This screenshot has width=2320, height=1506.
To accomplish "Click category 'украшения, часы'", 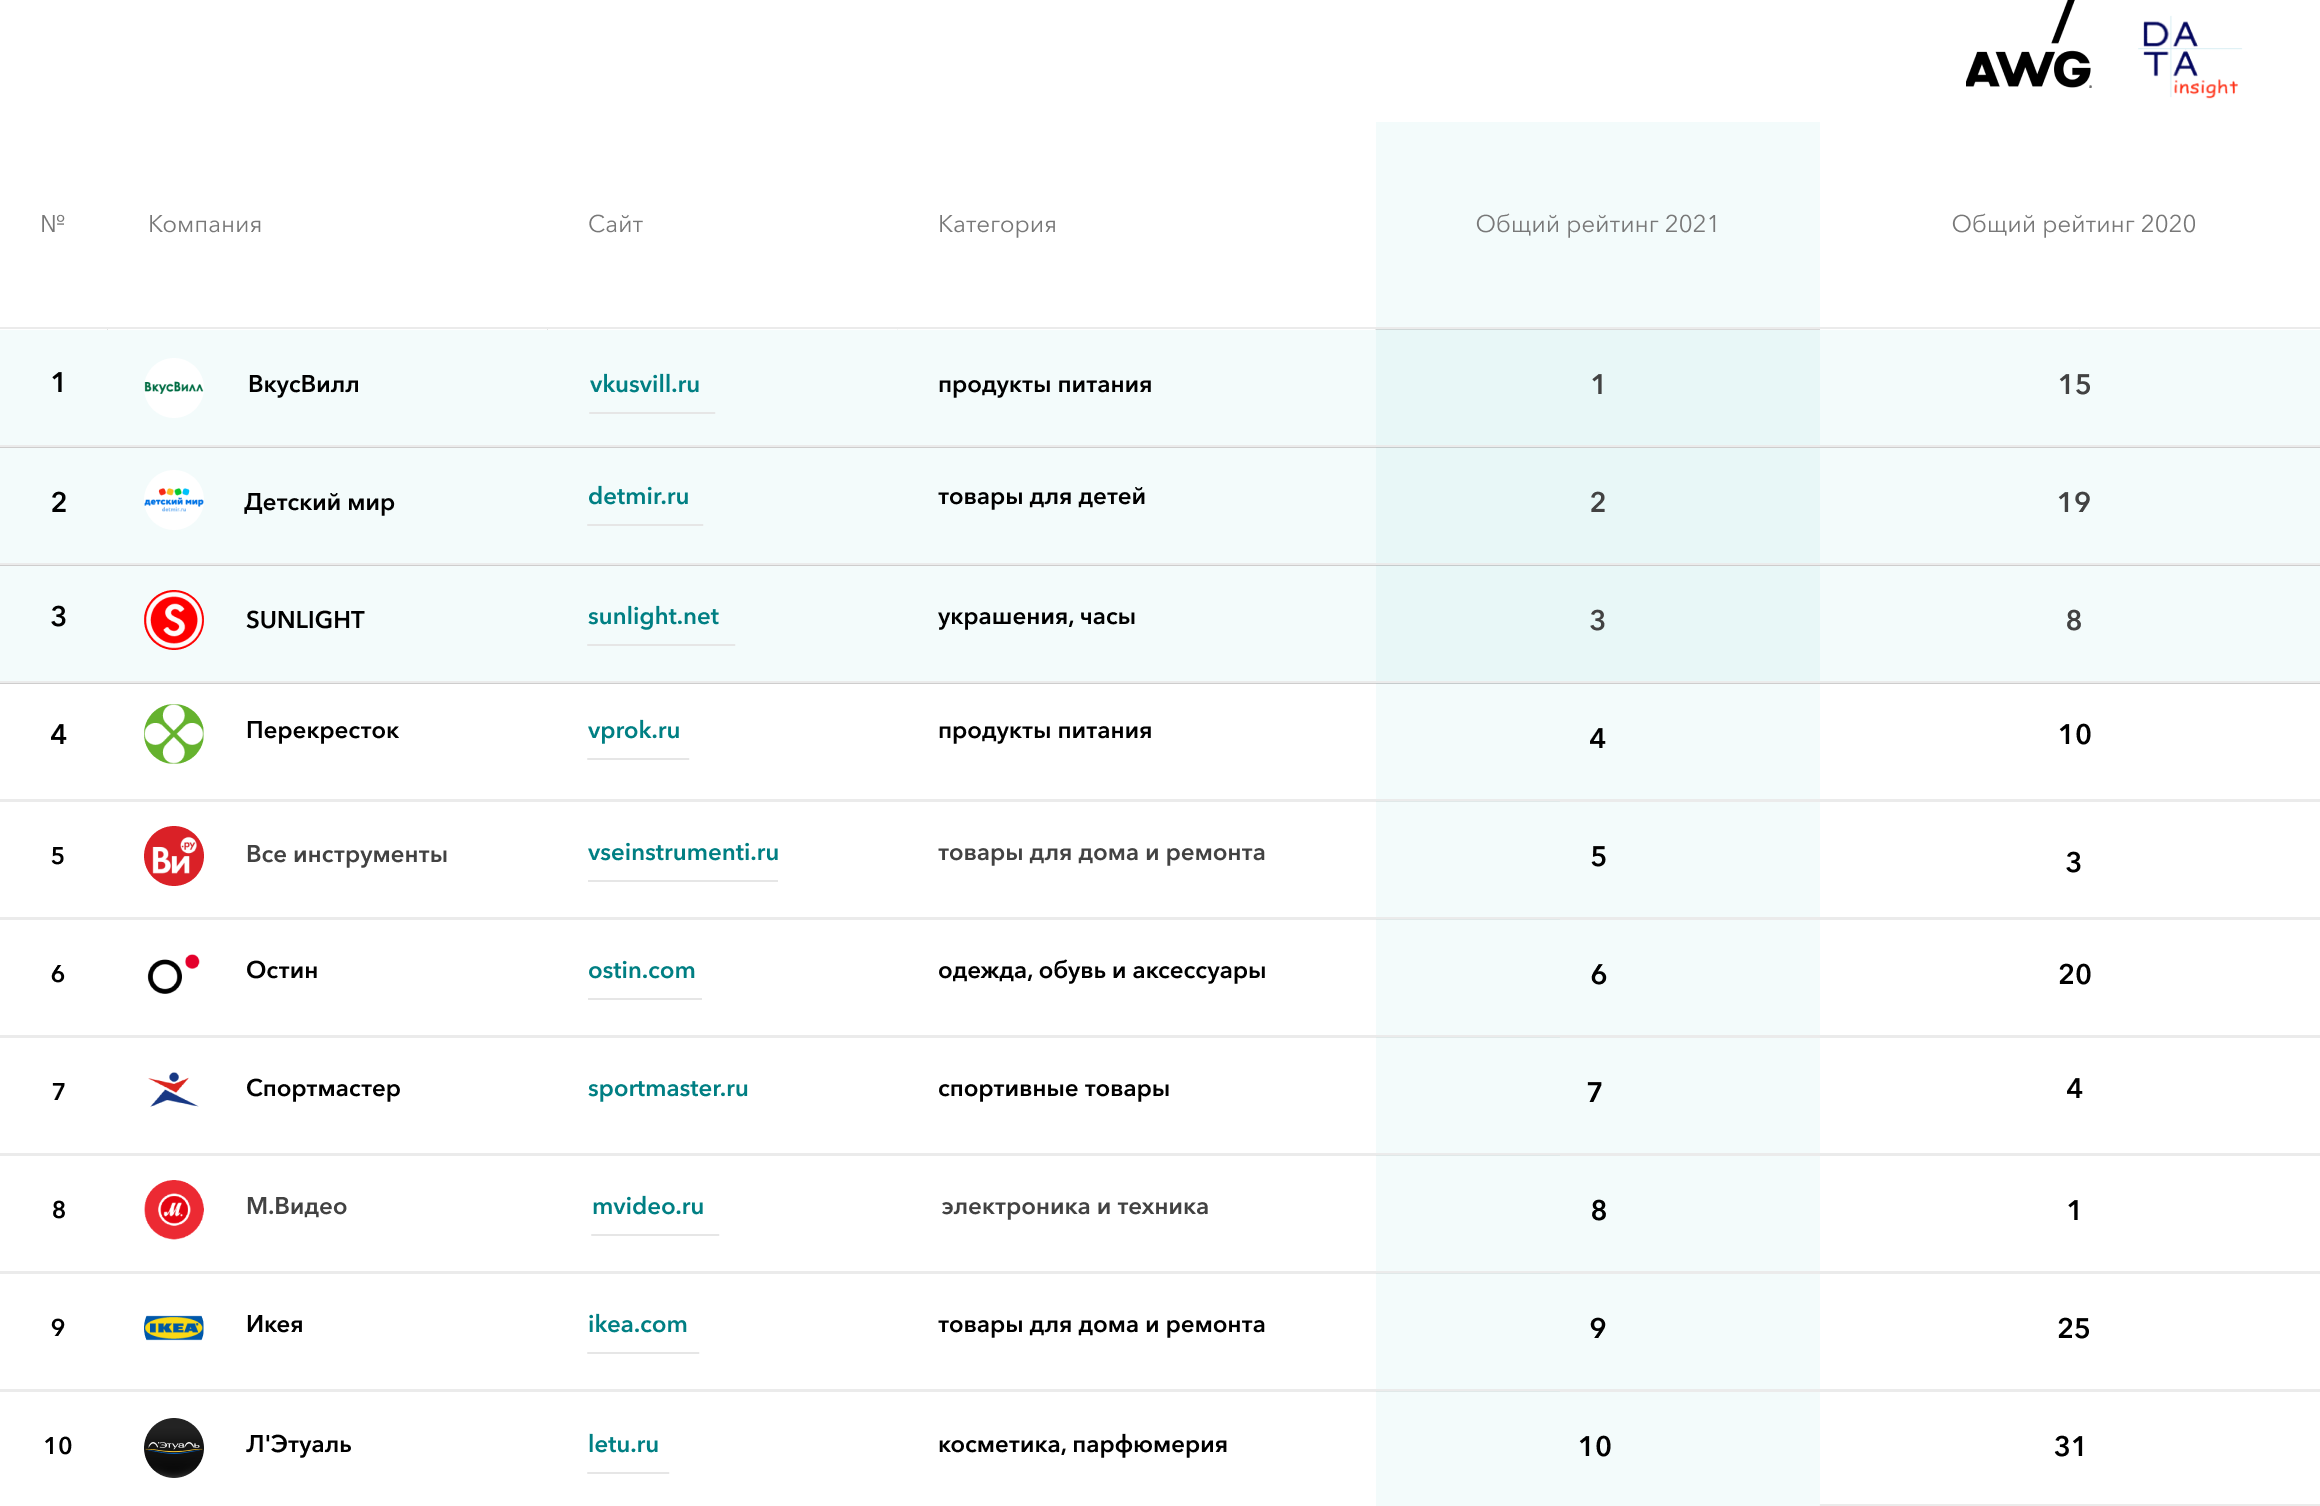I will 1037,616.
